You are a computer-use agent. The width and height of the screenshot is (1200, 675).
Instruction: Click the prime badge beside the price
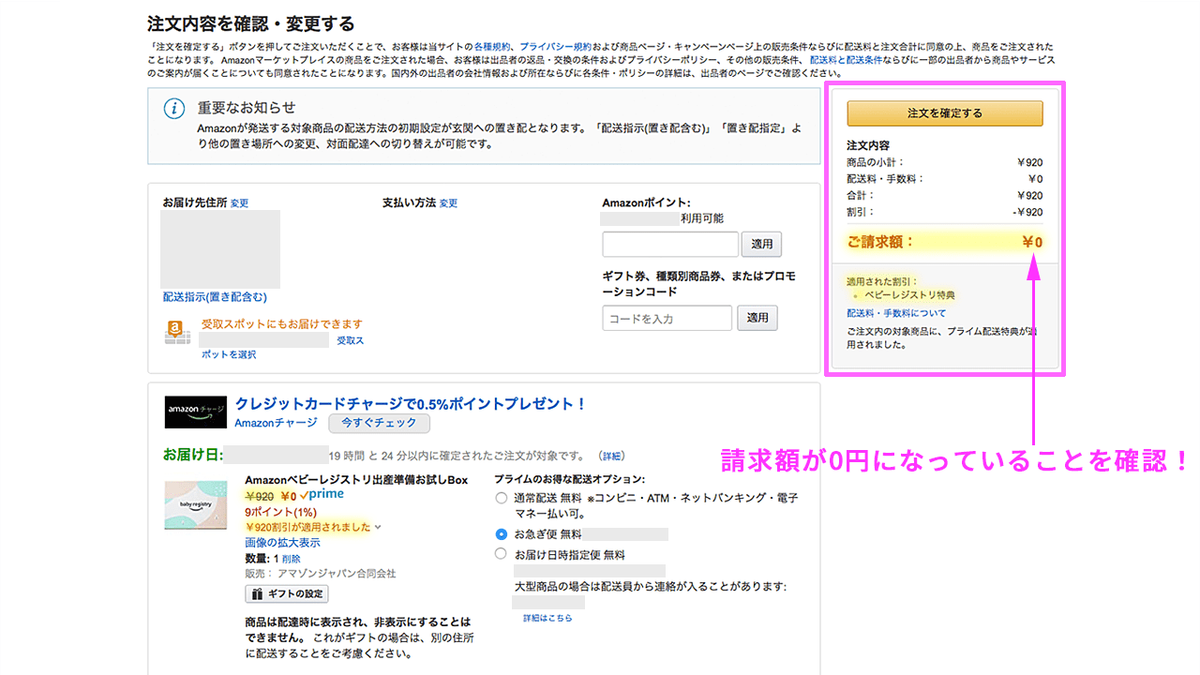click(321, 494)
